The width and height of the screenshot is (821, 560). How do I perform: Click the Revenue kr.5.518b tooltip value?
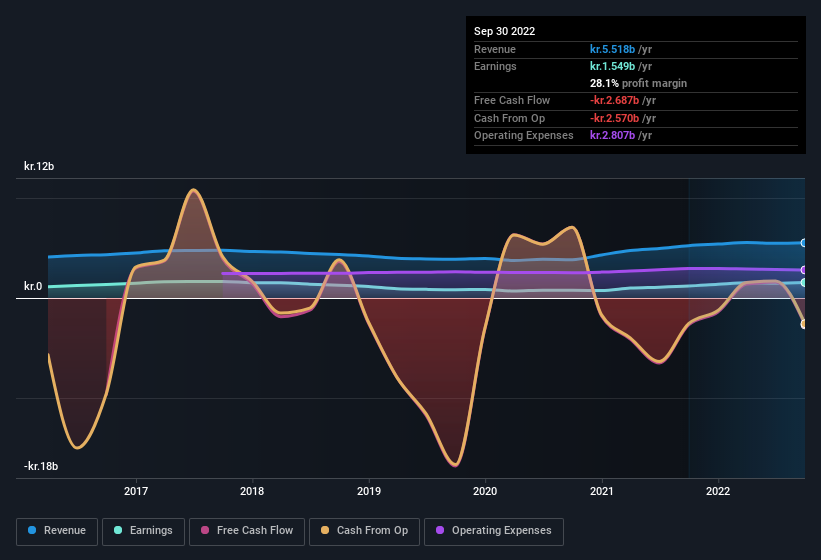[612, 49]
